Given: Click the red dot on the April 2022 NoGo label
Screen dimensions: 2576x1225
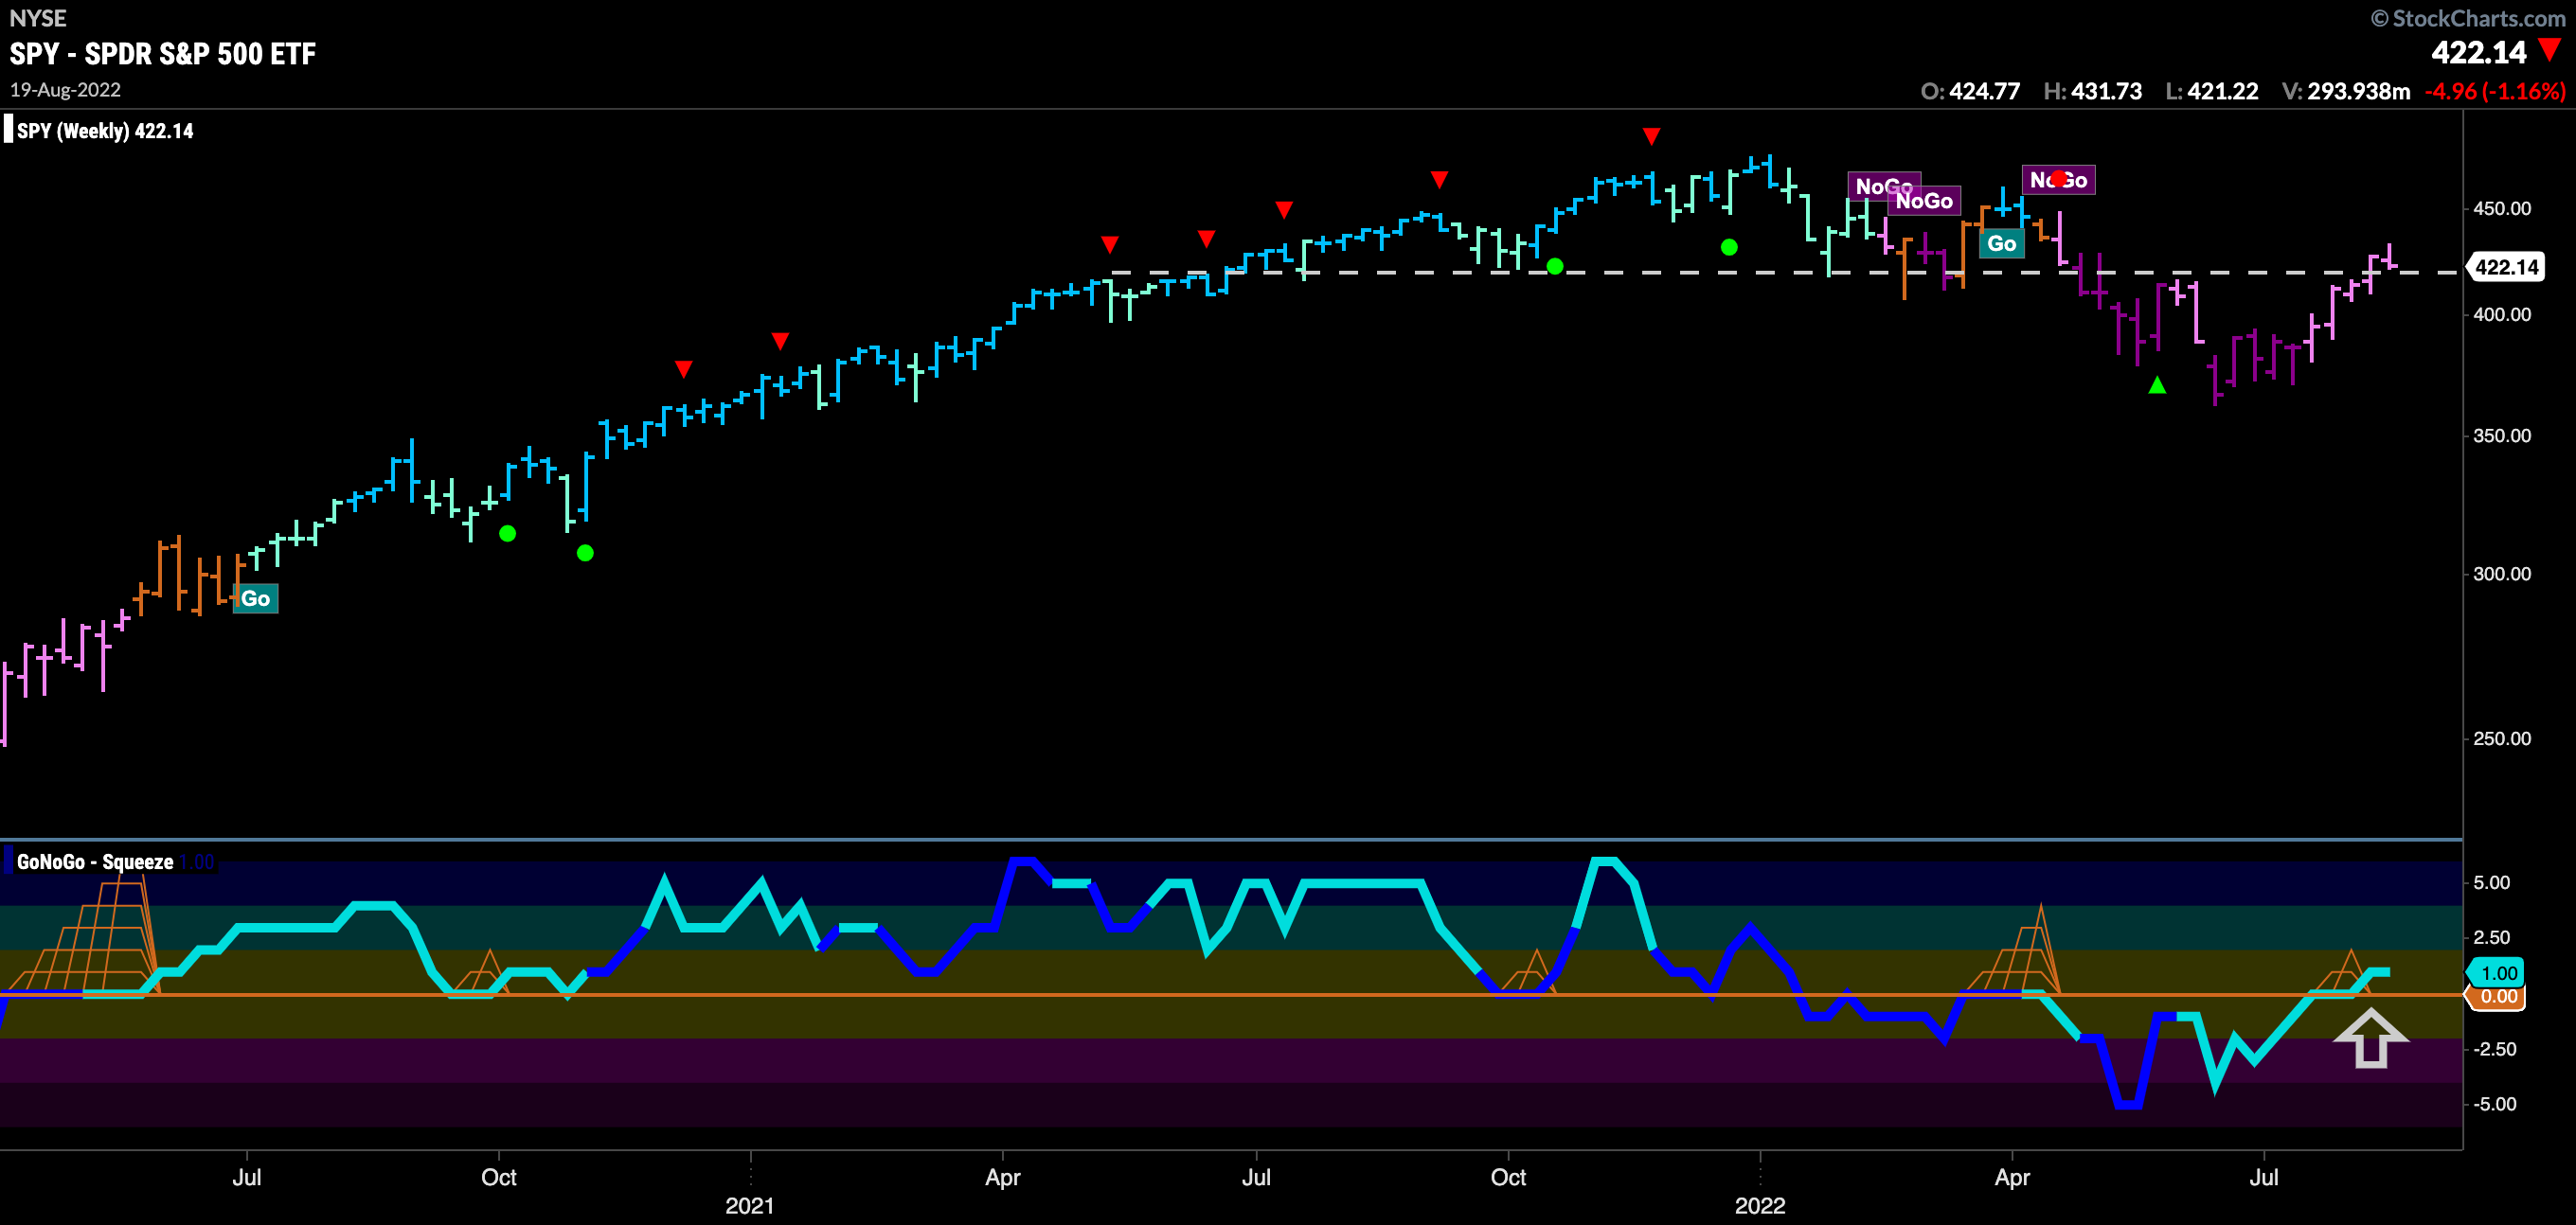Looking at the screenshot, I should [x=2058, y=178].
